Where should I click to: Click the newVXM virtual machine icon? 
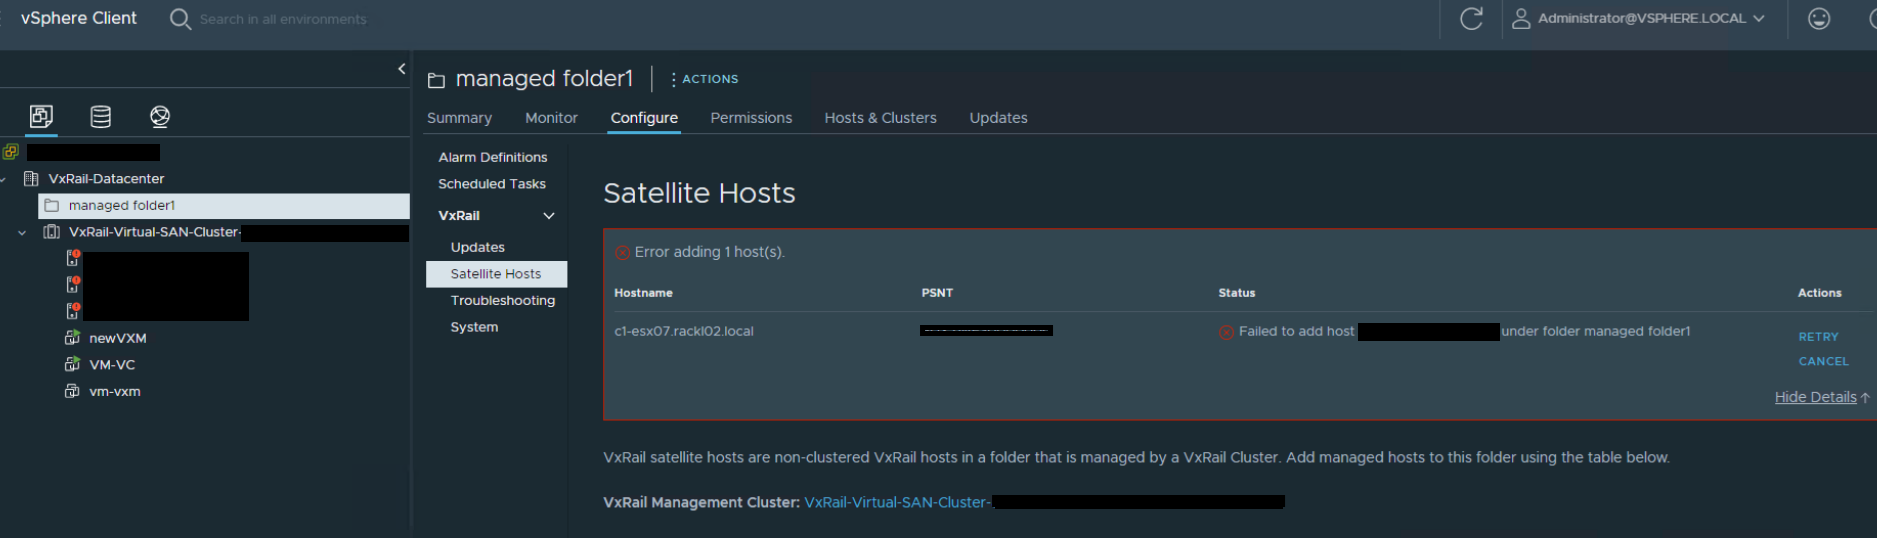pyautogui.click(x=72, y=338)
